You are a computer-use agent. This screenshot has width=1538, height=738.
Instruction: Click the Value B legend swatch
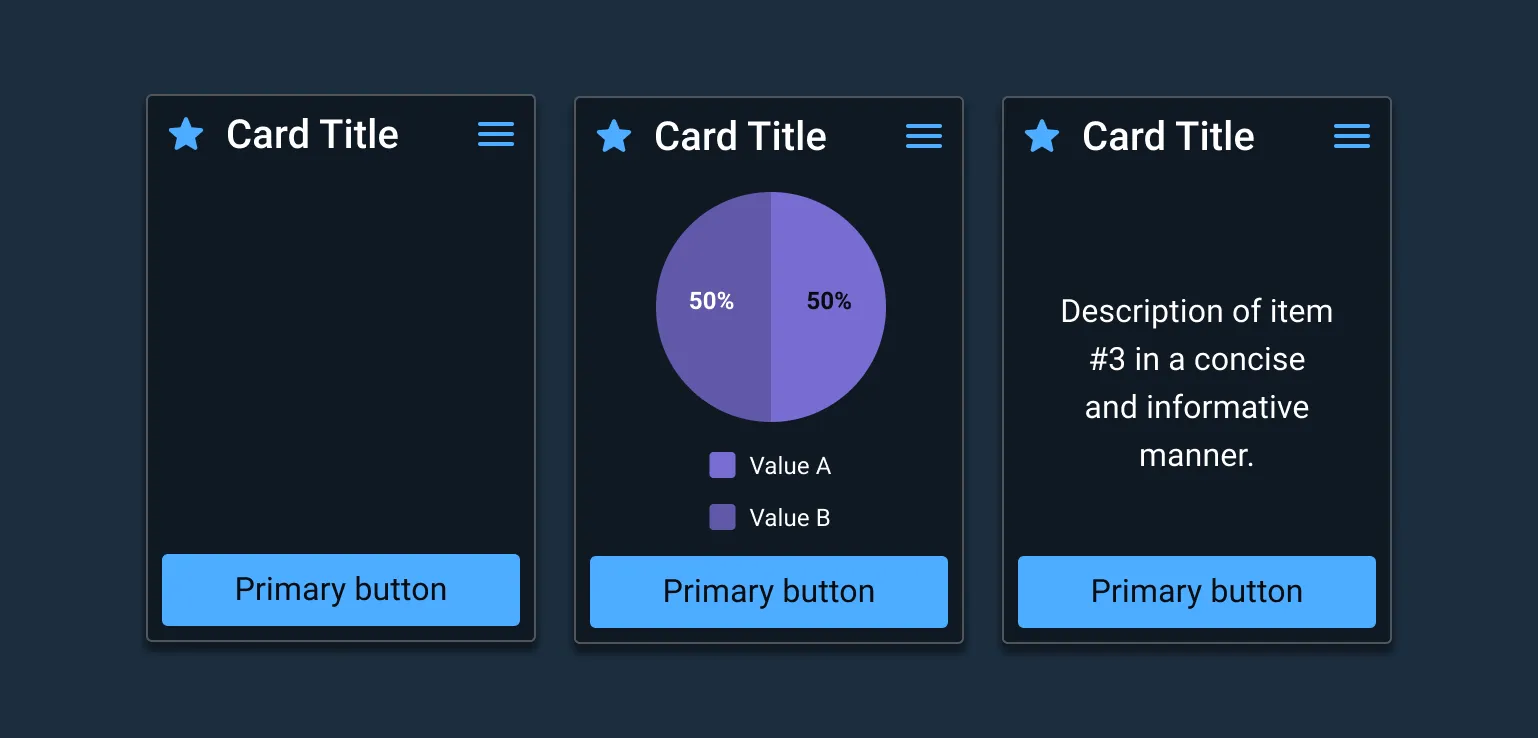tap(722, 517)
